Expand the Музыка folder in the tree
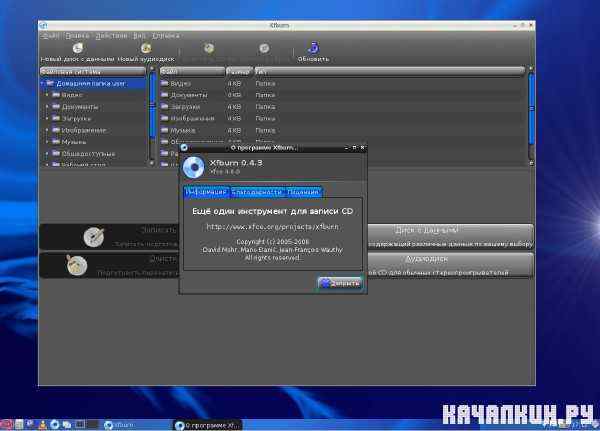This screenshot has width=600, height=431. click(47, 142)
